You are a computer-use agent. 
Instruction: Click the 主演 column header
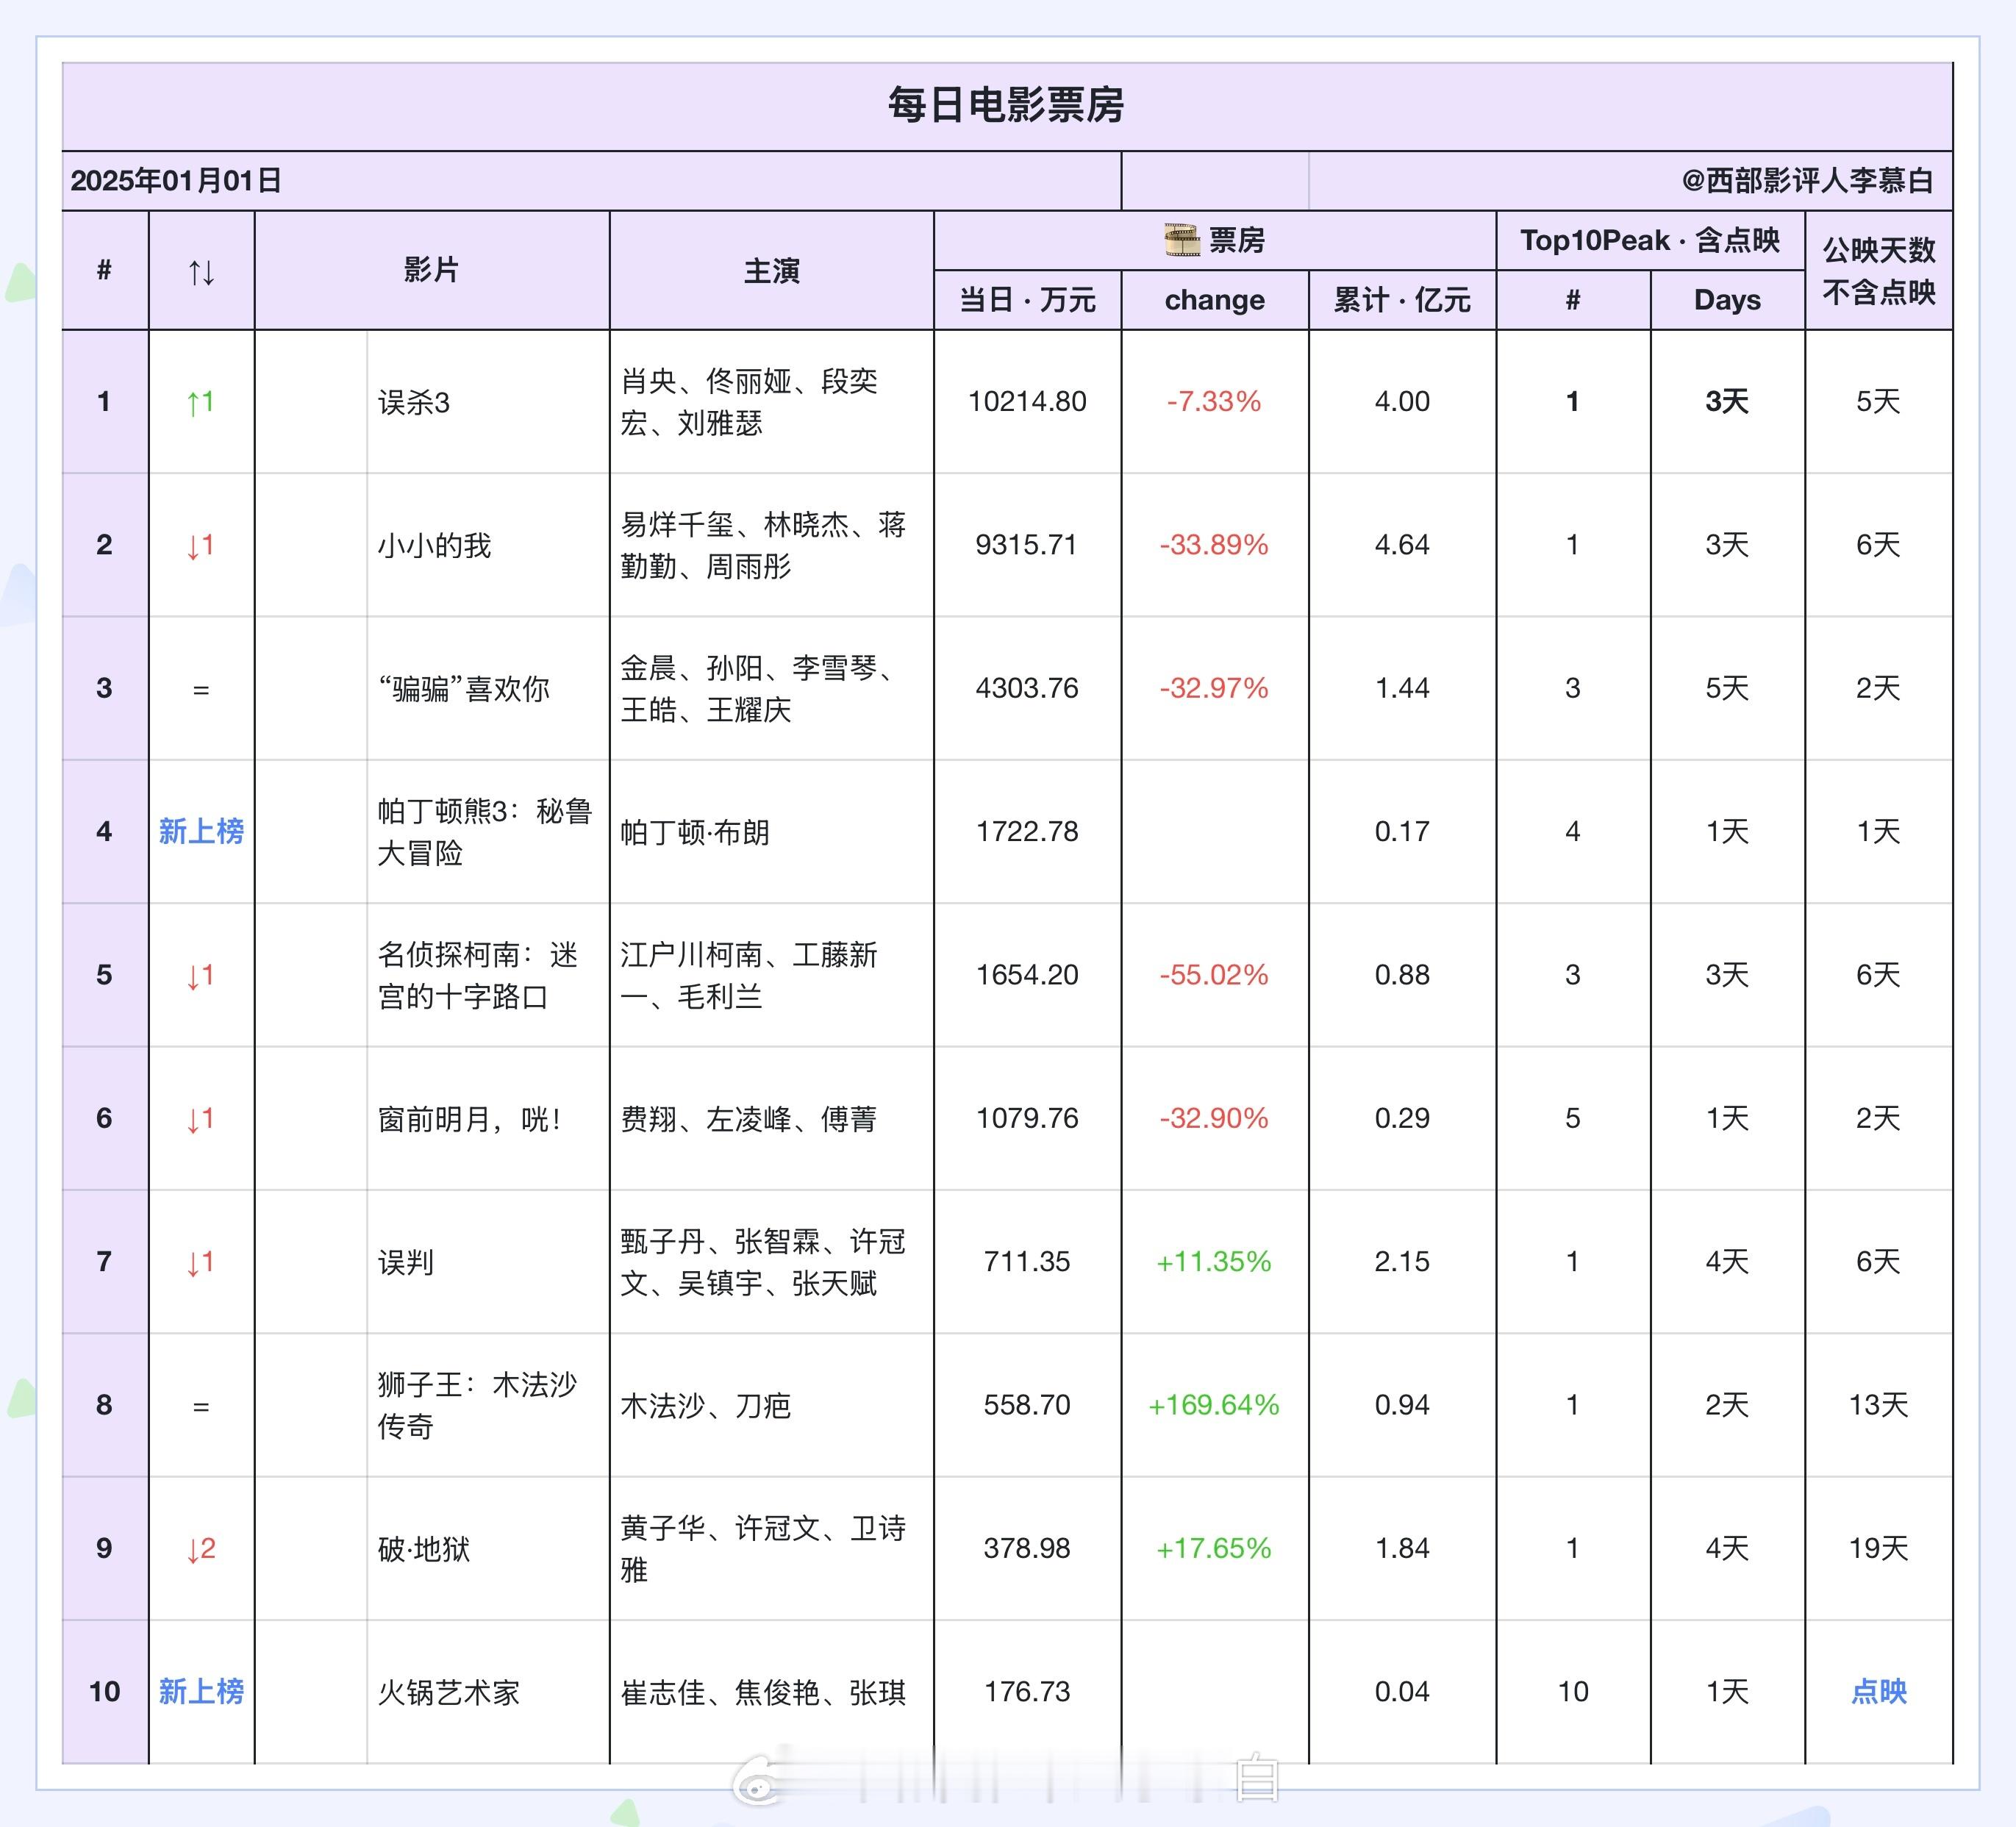(x=771, y=270)
